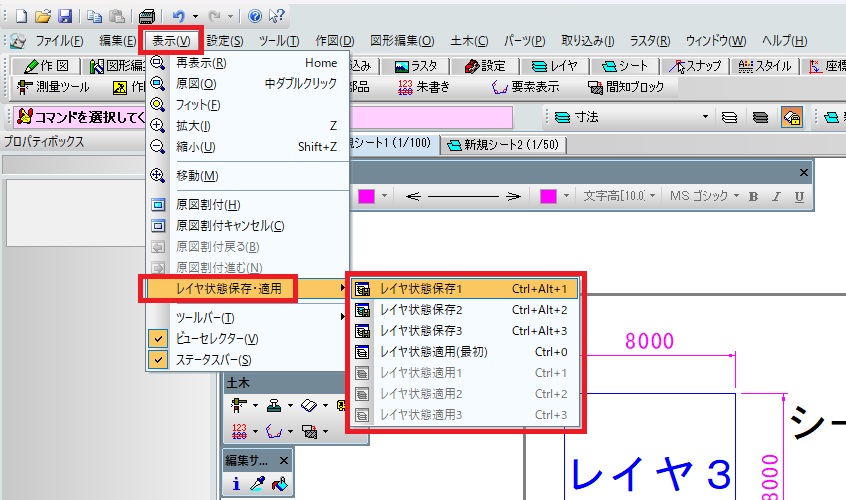Click the info icon in the 編集サ panel
This screenshot has width=846, height=500.
[x=236, y=484]
